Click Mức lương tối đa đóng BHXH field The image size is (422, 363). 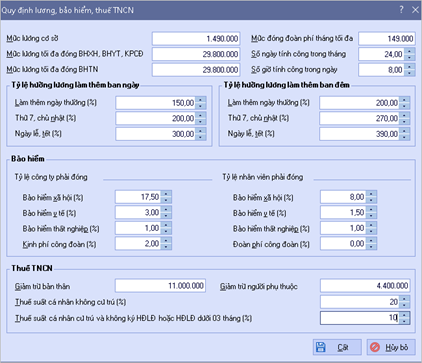pos(196,54)
